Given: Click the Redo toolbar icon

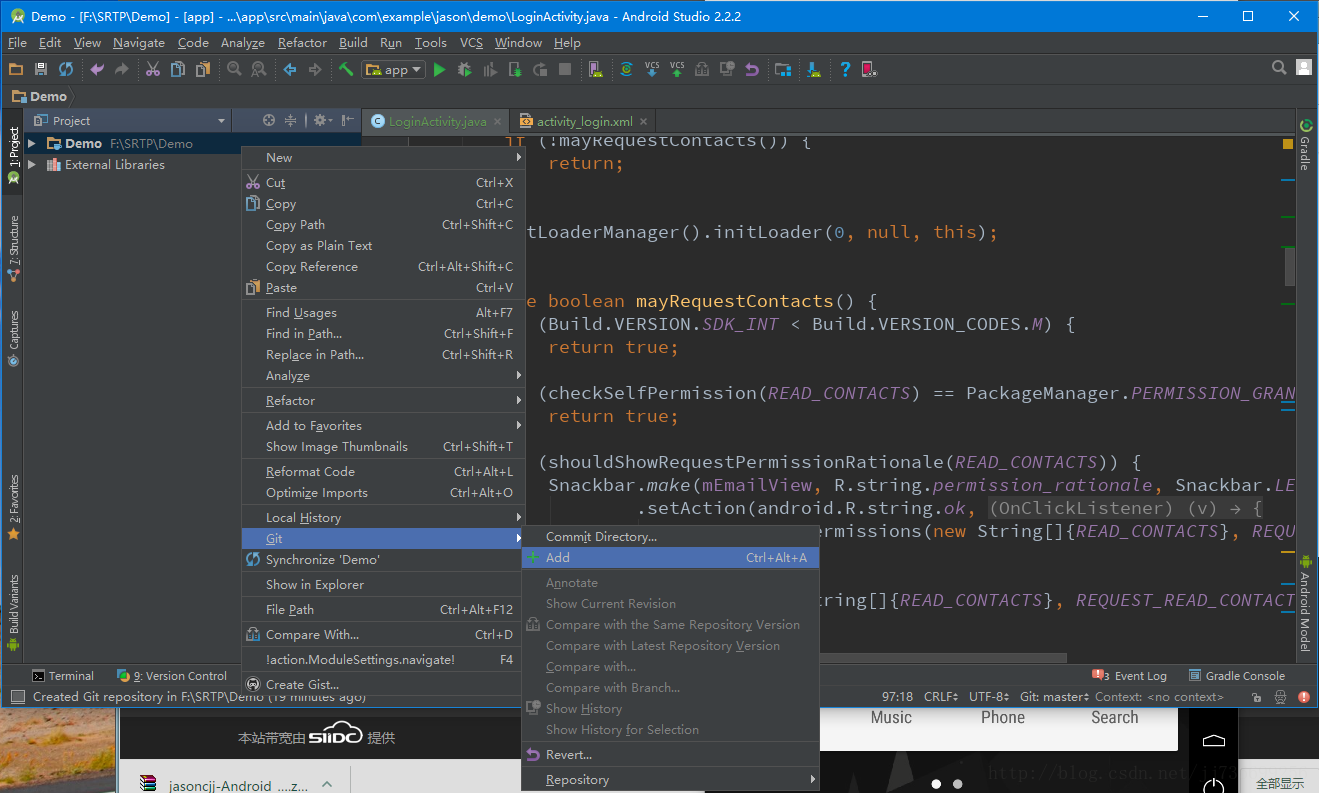Looking at the screenshot, I should (122, 69).
